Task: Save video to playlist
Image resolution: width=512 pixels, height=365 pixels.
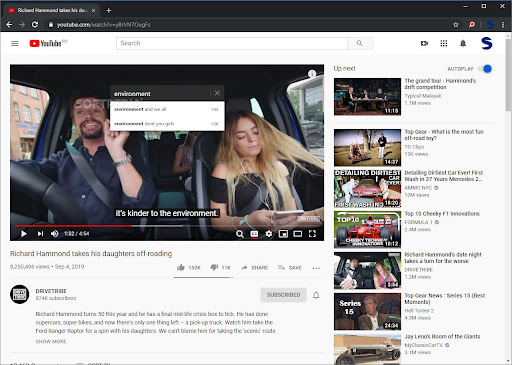Action: [x=290, y=267]
